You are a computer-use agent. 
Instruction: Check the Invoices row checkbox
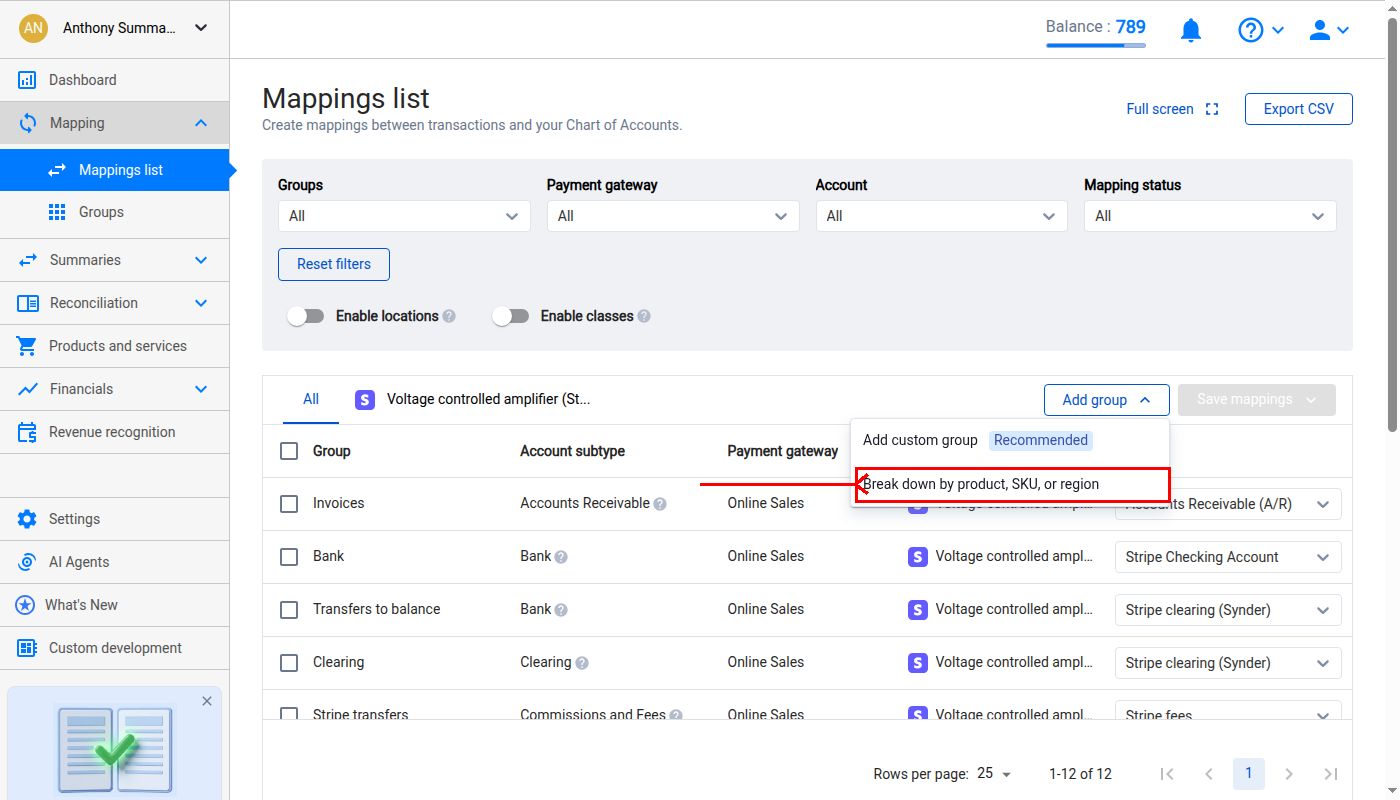(x=289, y=504)
